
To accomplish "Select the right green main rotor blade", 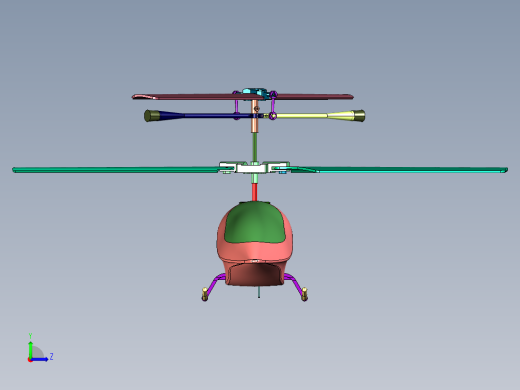I will (400, 170).
